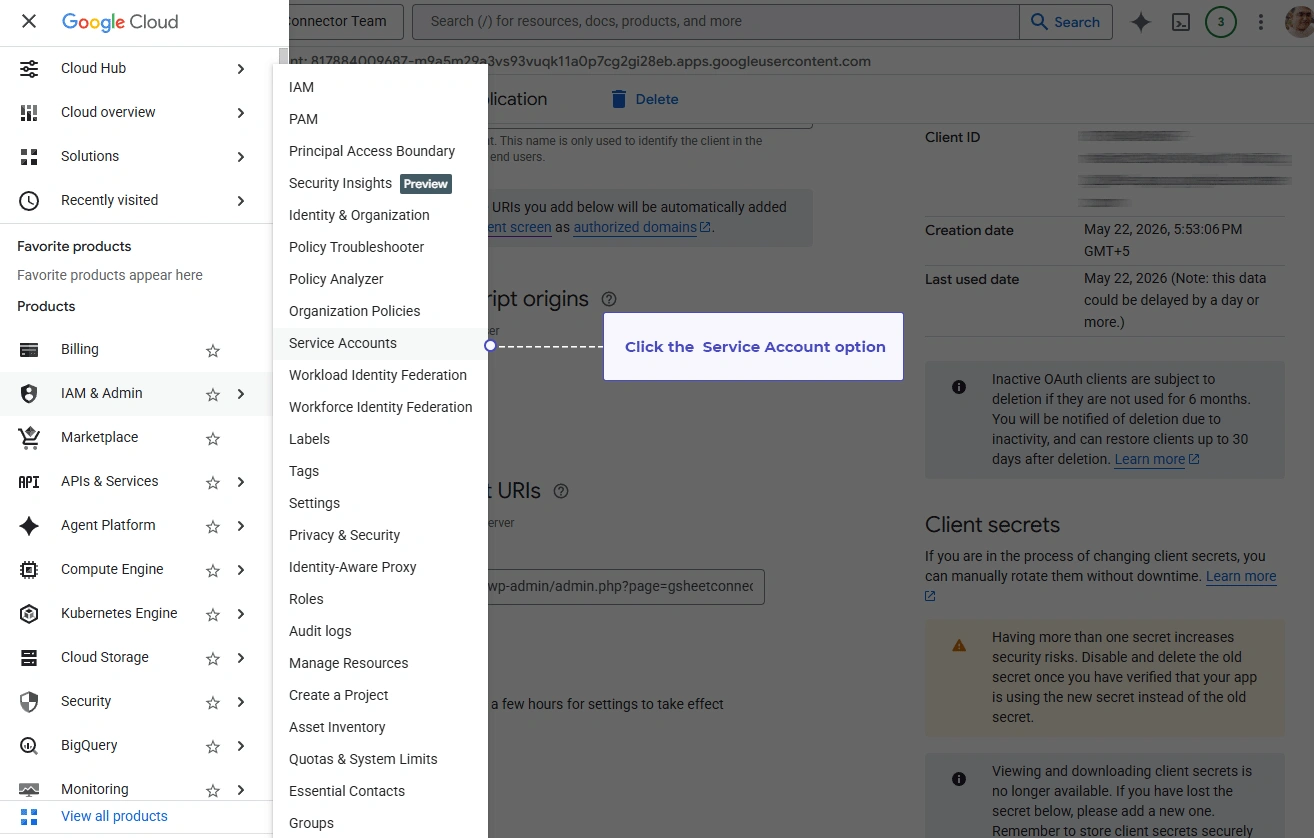Expand the Cloud overview submenu arrow

(241, 113)
